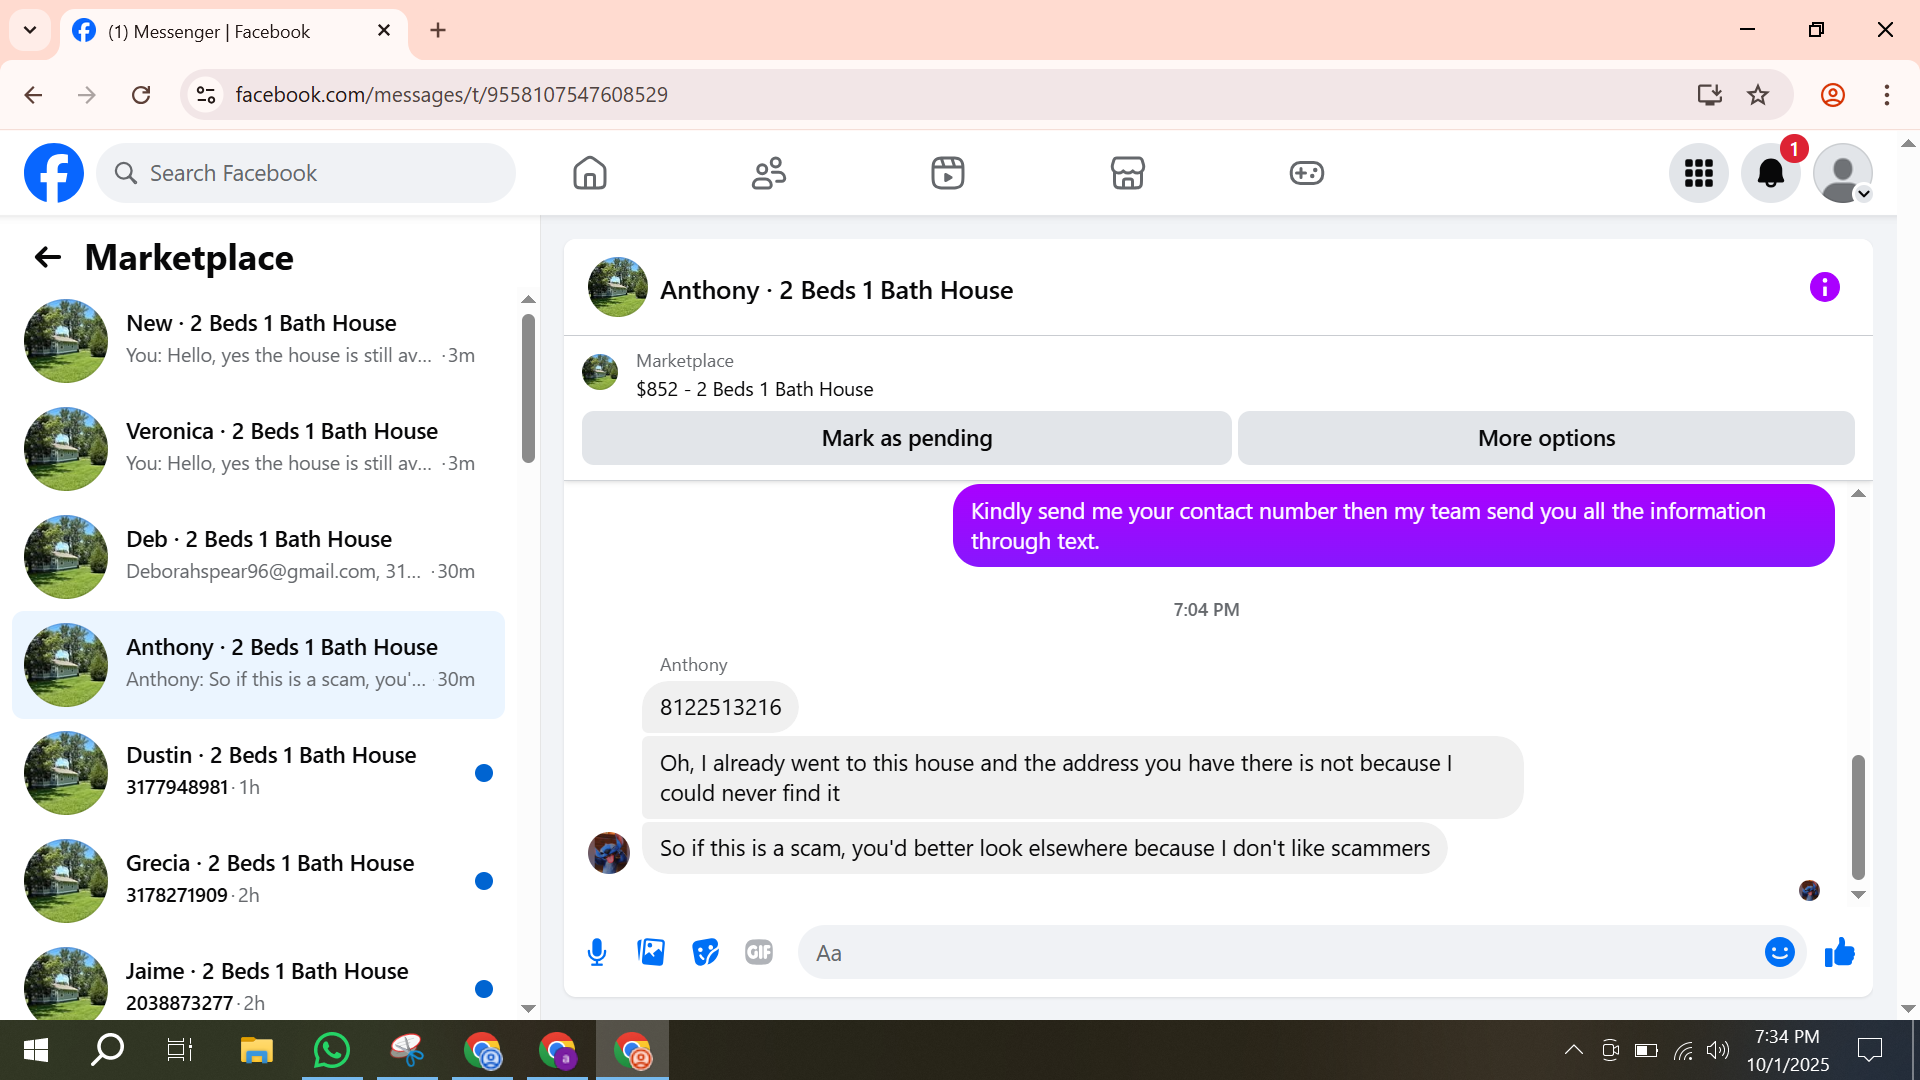1920x1080 pixels.
Task: Click the chat list vertical scrollbar
Action: click(x=528, y=389)
